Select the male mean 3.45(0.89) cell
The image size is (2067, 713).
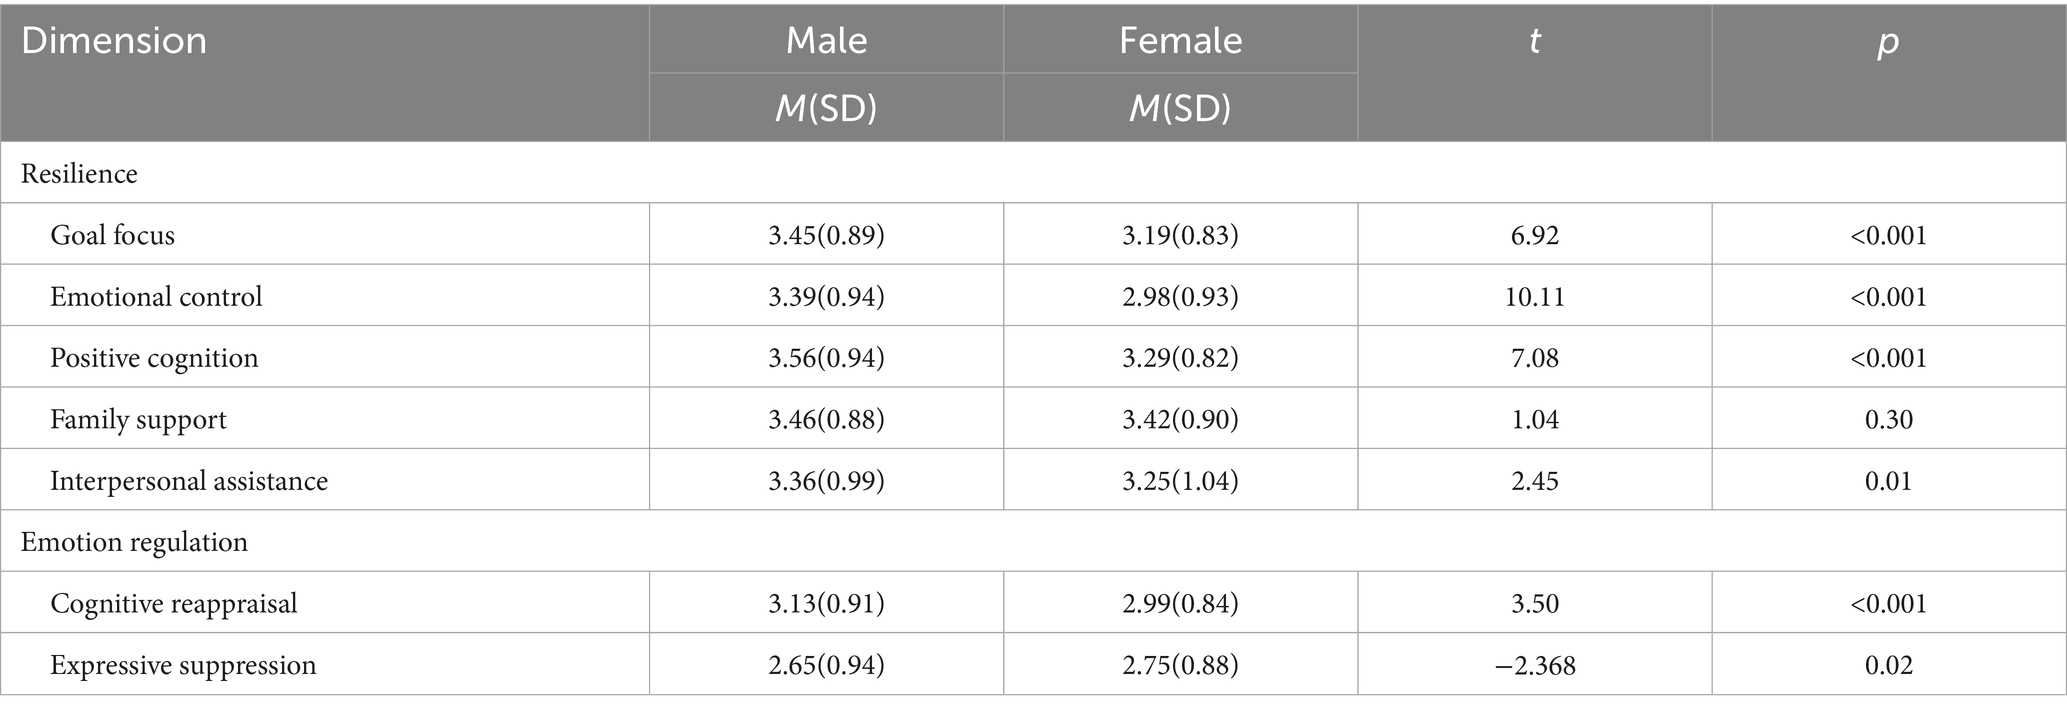tap(826, 235)
